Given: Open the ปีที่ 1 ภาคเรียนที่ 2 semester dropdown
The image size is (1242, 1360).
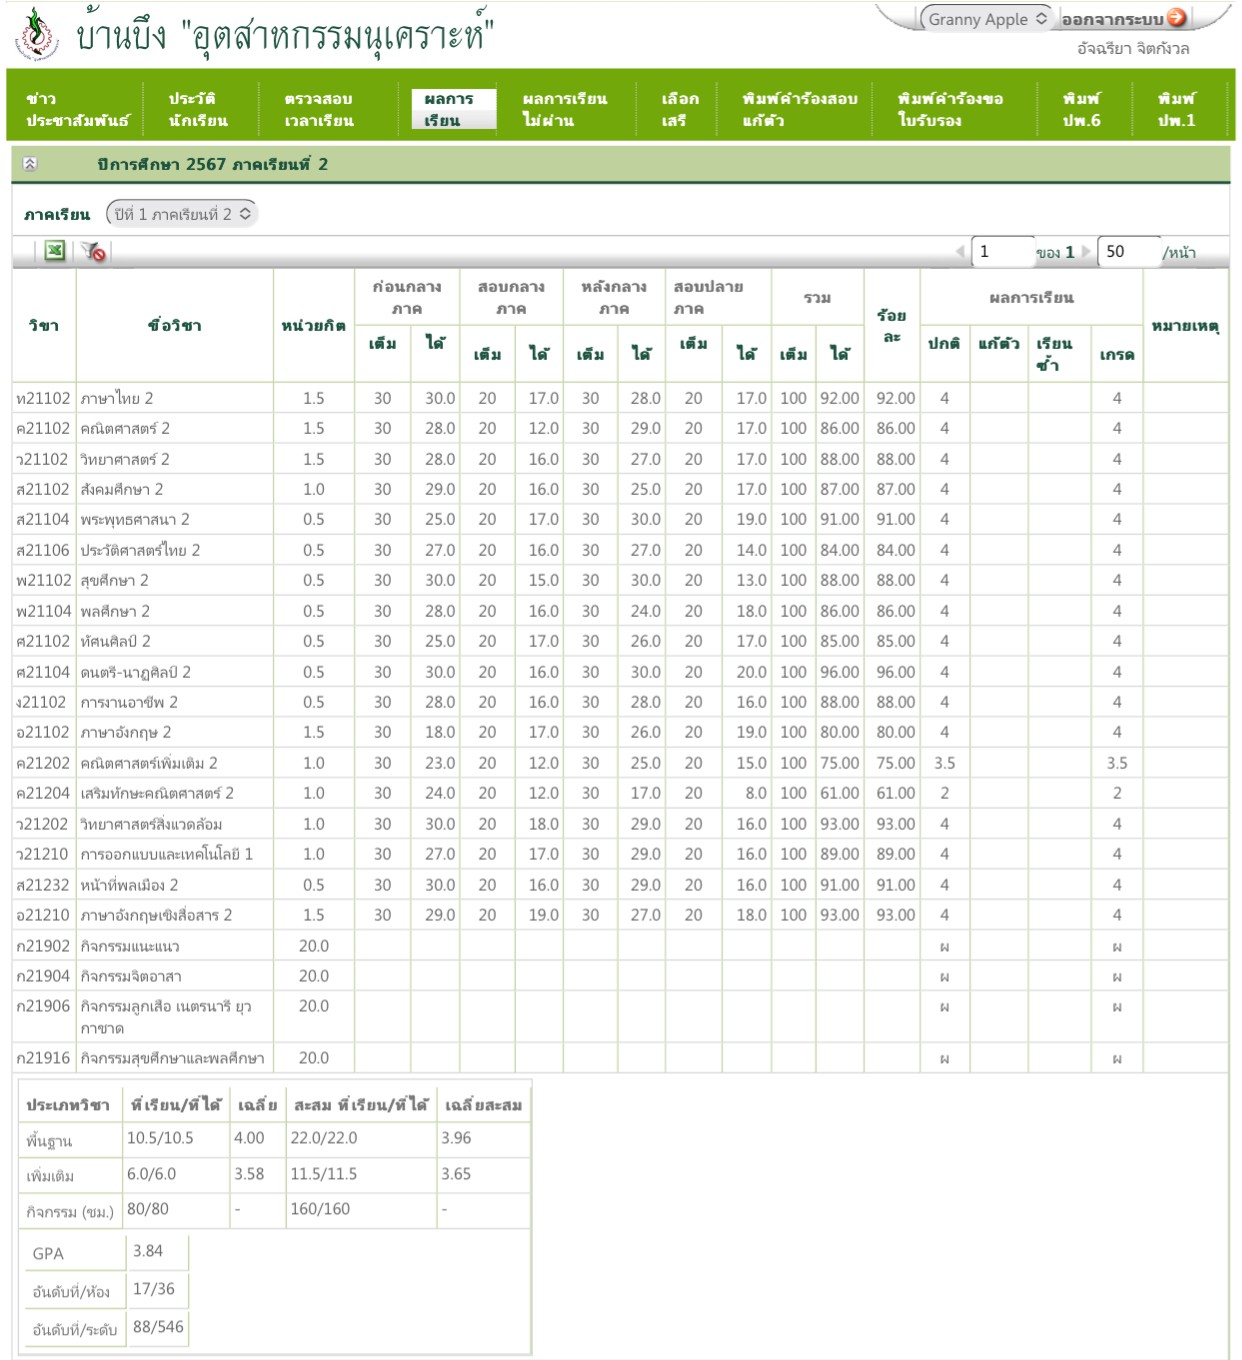Looking at the screenshot, I should pyautogui.click(x=182, y=214).
